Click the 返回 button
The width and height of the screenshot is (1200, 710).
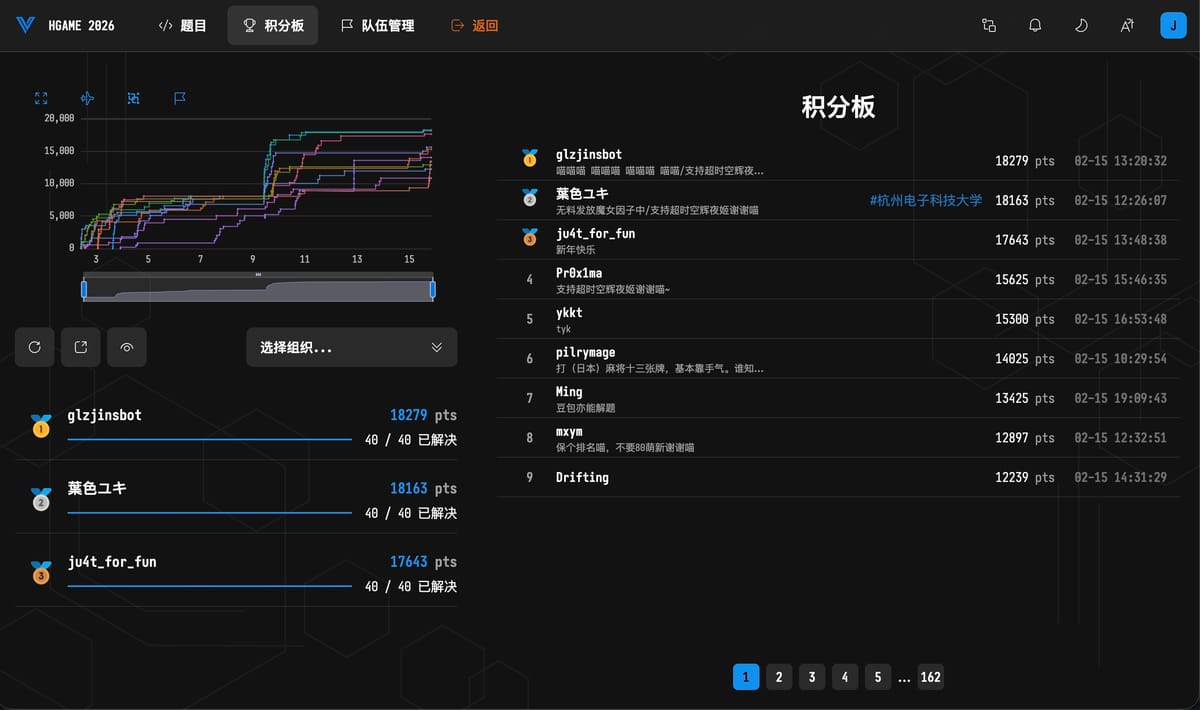pyautogui.click(x=473, y=25)
